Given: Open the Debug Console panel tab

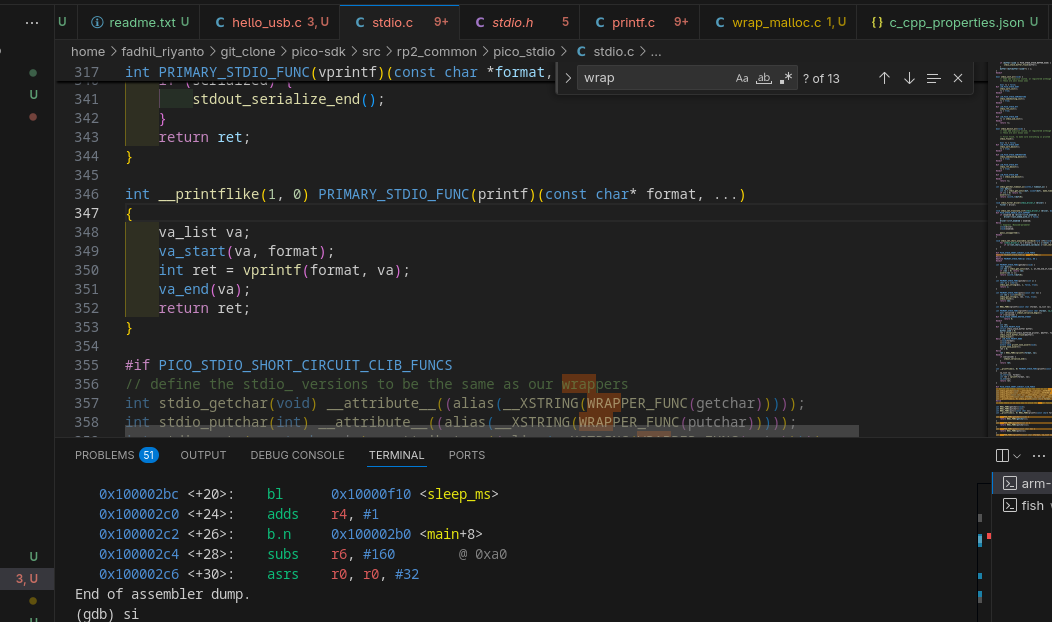Looking at the screenshot, I should pyautogui.click(x=297, y=455).
